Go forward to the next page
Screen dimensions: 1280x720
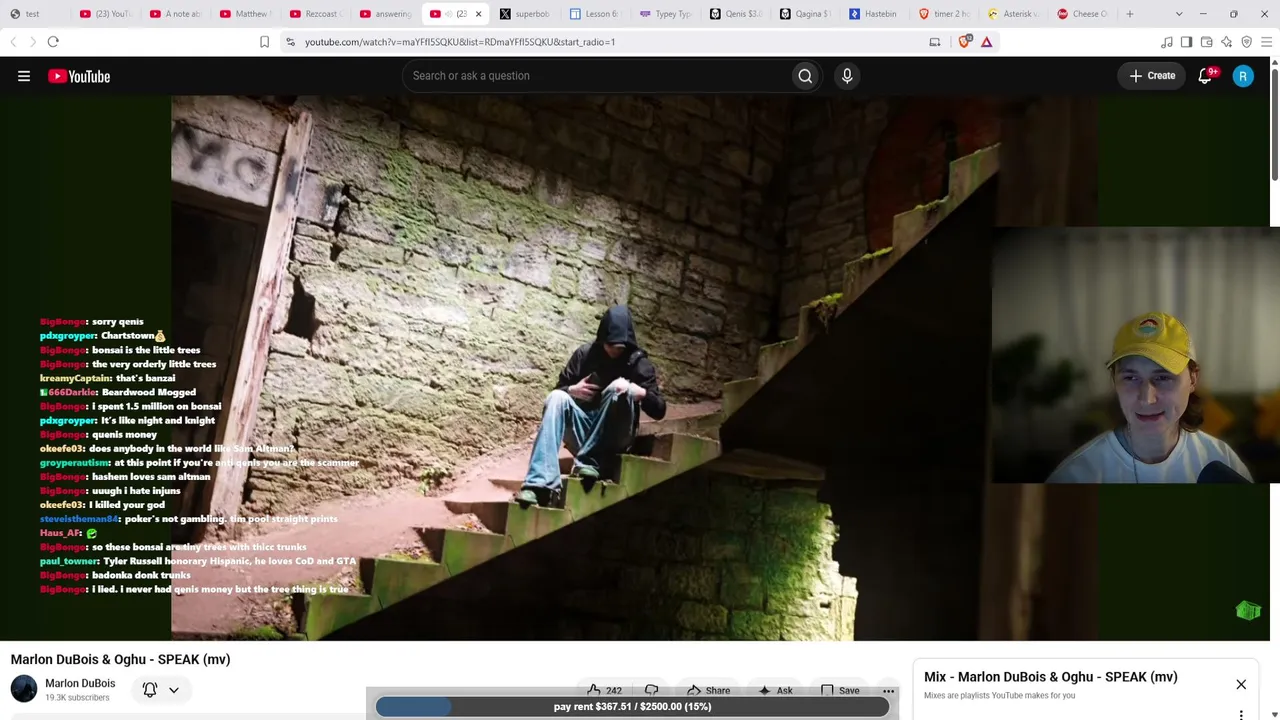32,42
